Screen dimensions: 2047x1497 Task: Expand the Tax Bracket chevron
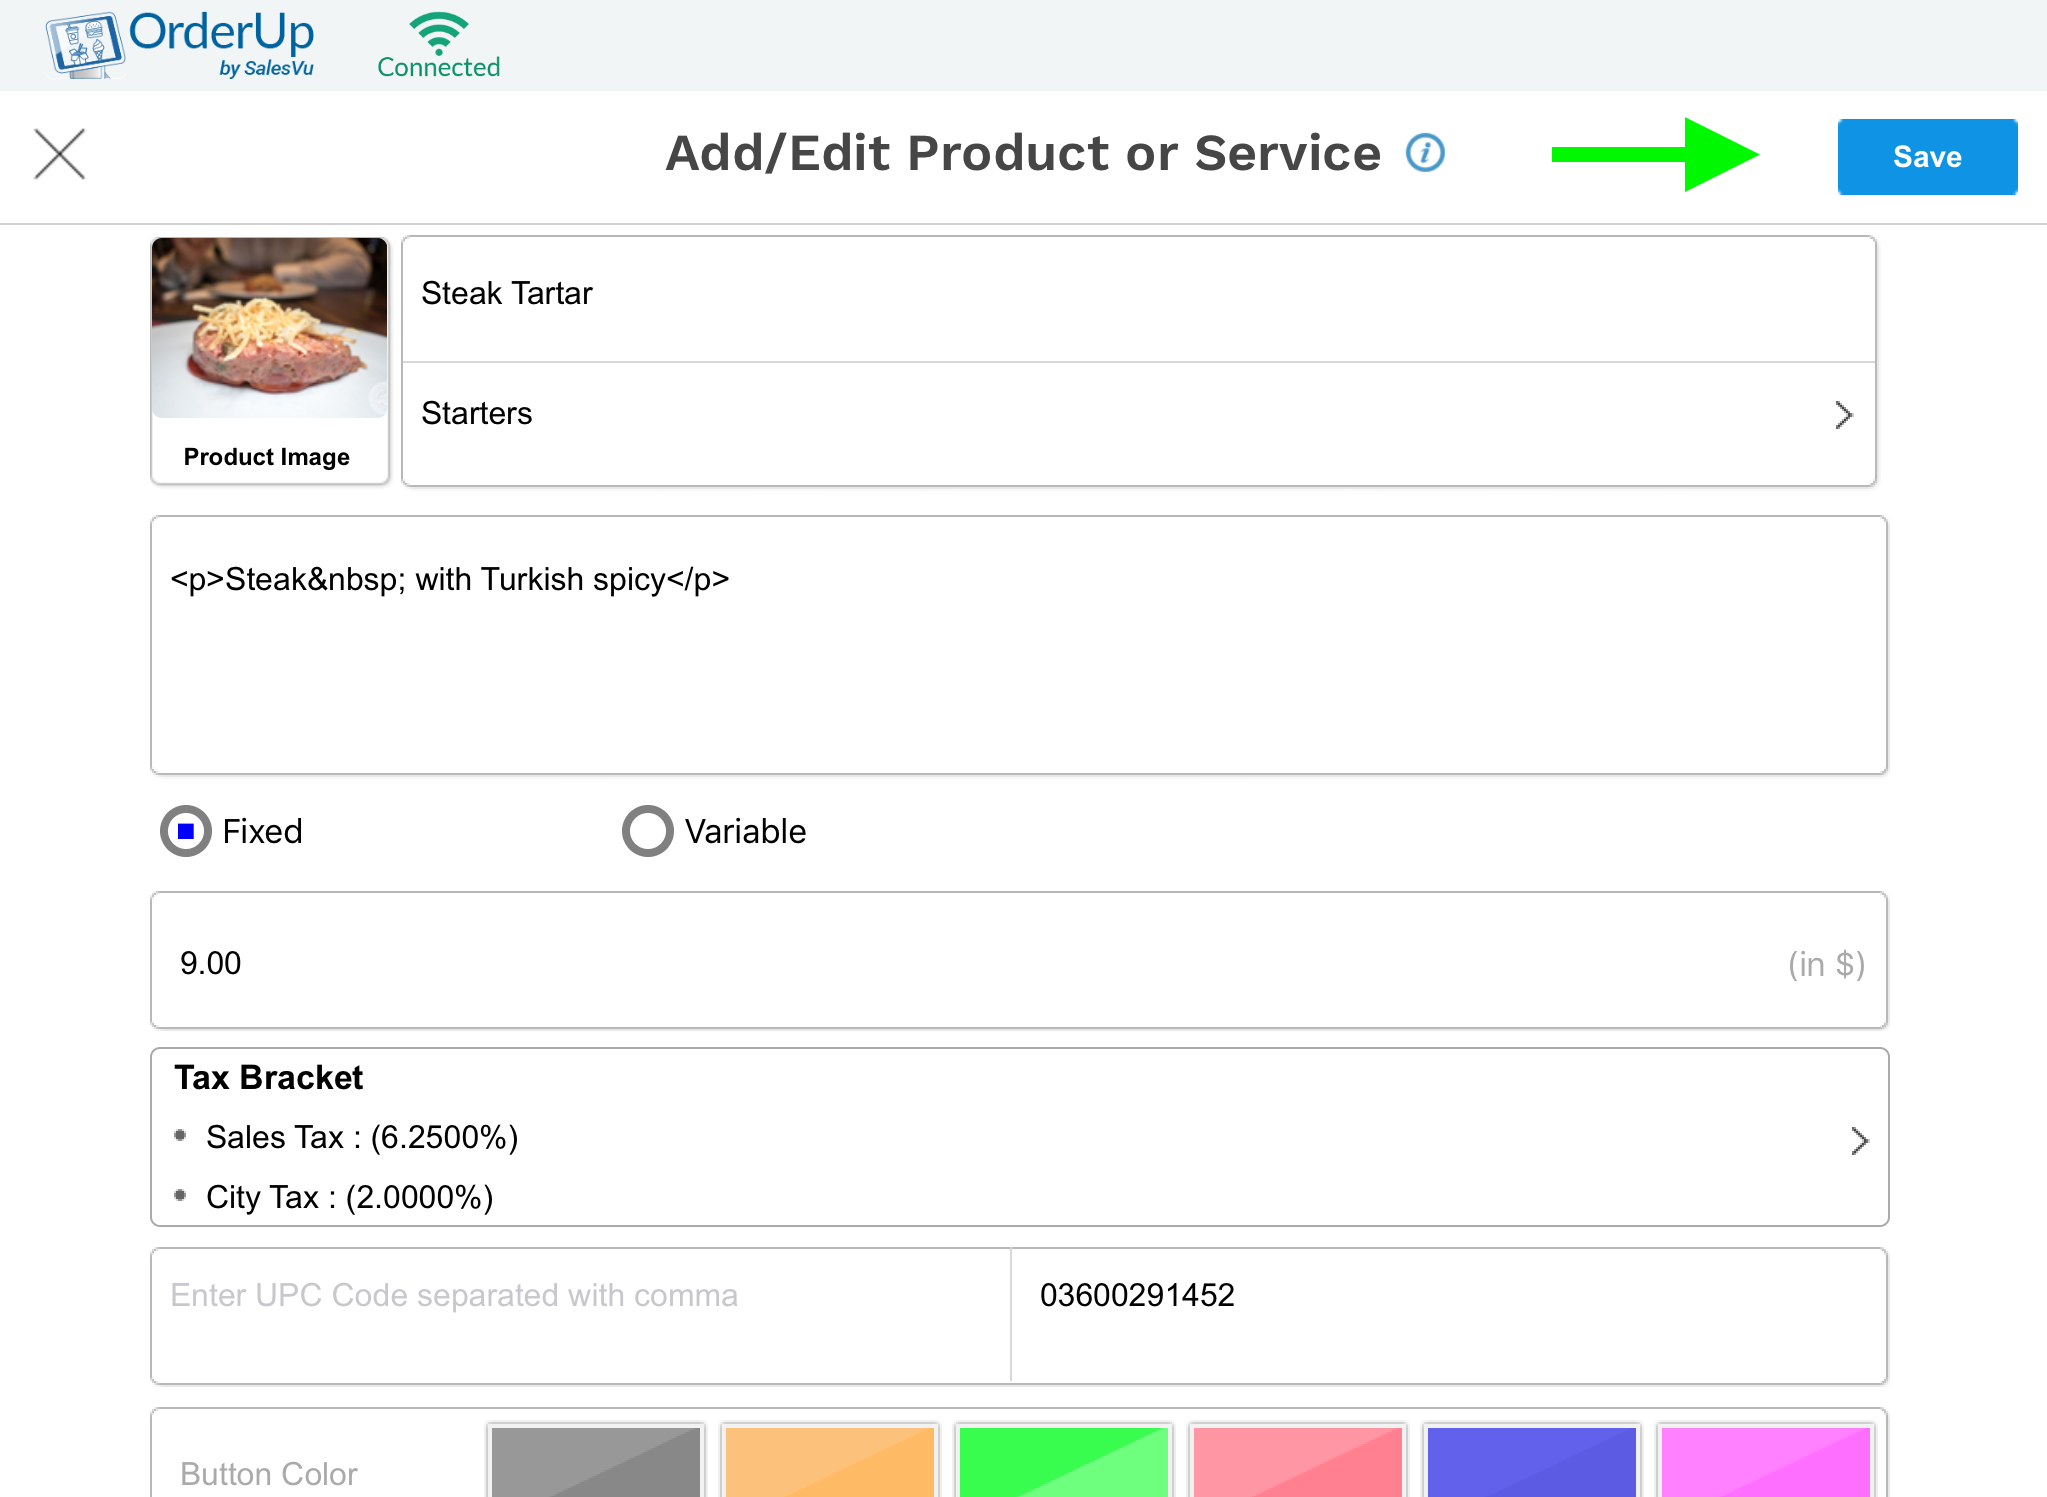tap(1858, 1141)
